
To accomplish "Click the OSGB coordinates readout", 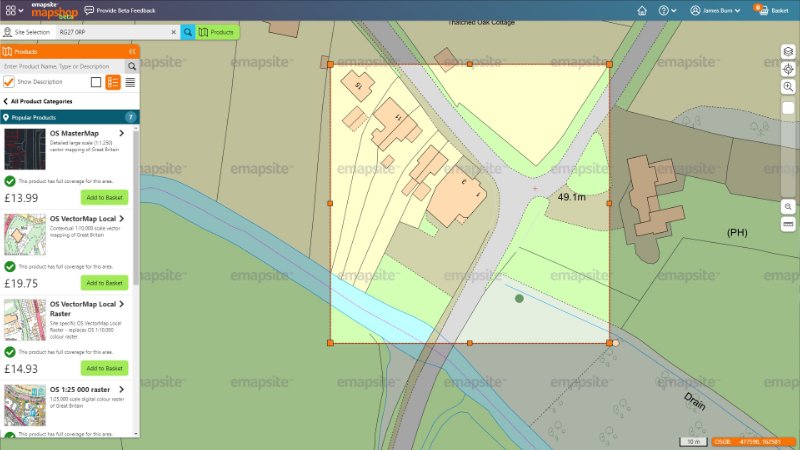I will [x=754, y=441].
